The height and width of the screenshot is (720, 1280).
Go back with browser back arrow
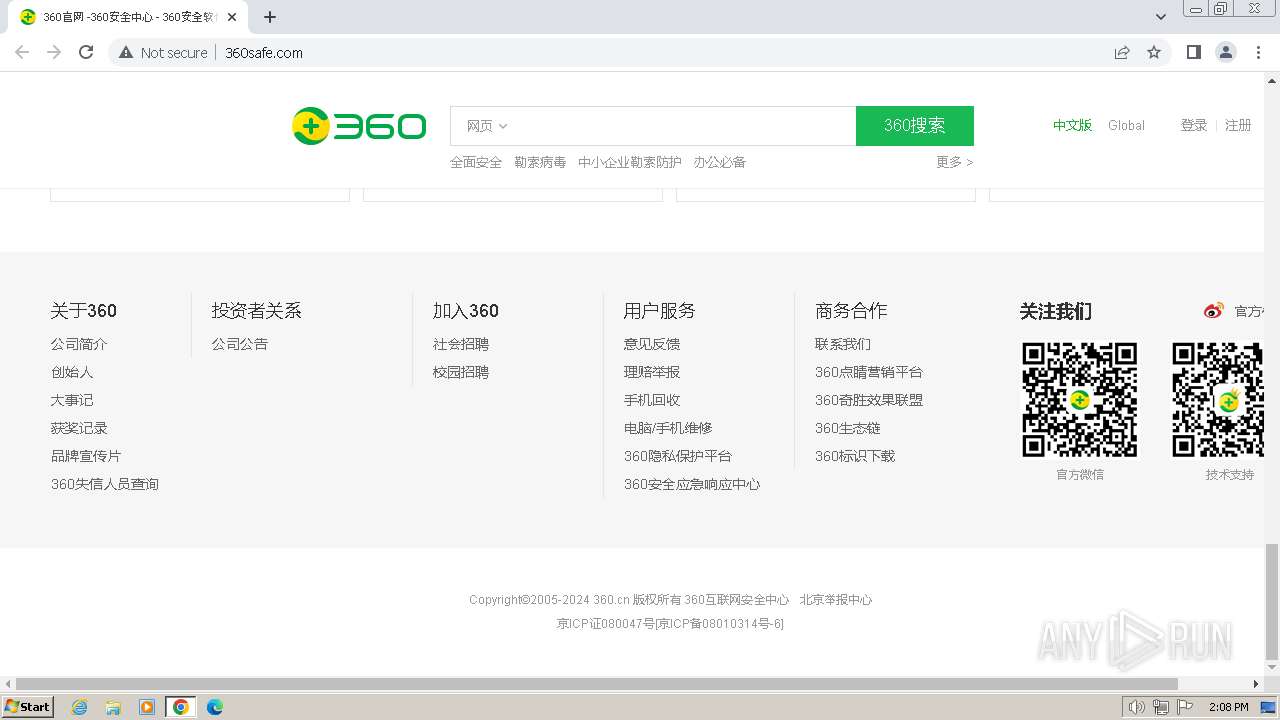[22, 52]
